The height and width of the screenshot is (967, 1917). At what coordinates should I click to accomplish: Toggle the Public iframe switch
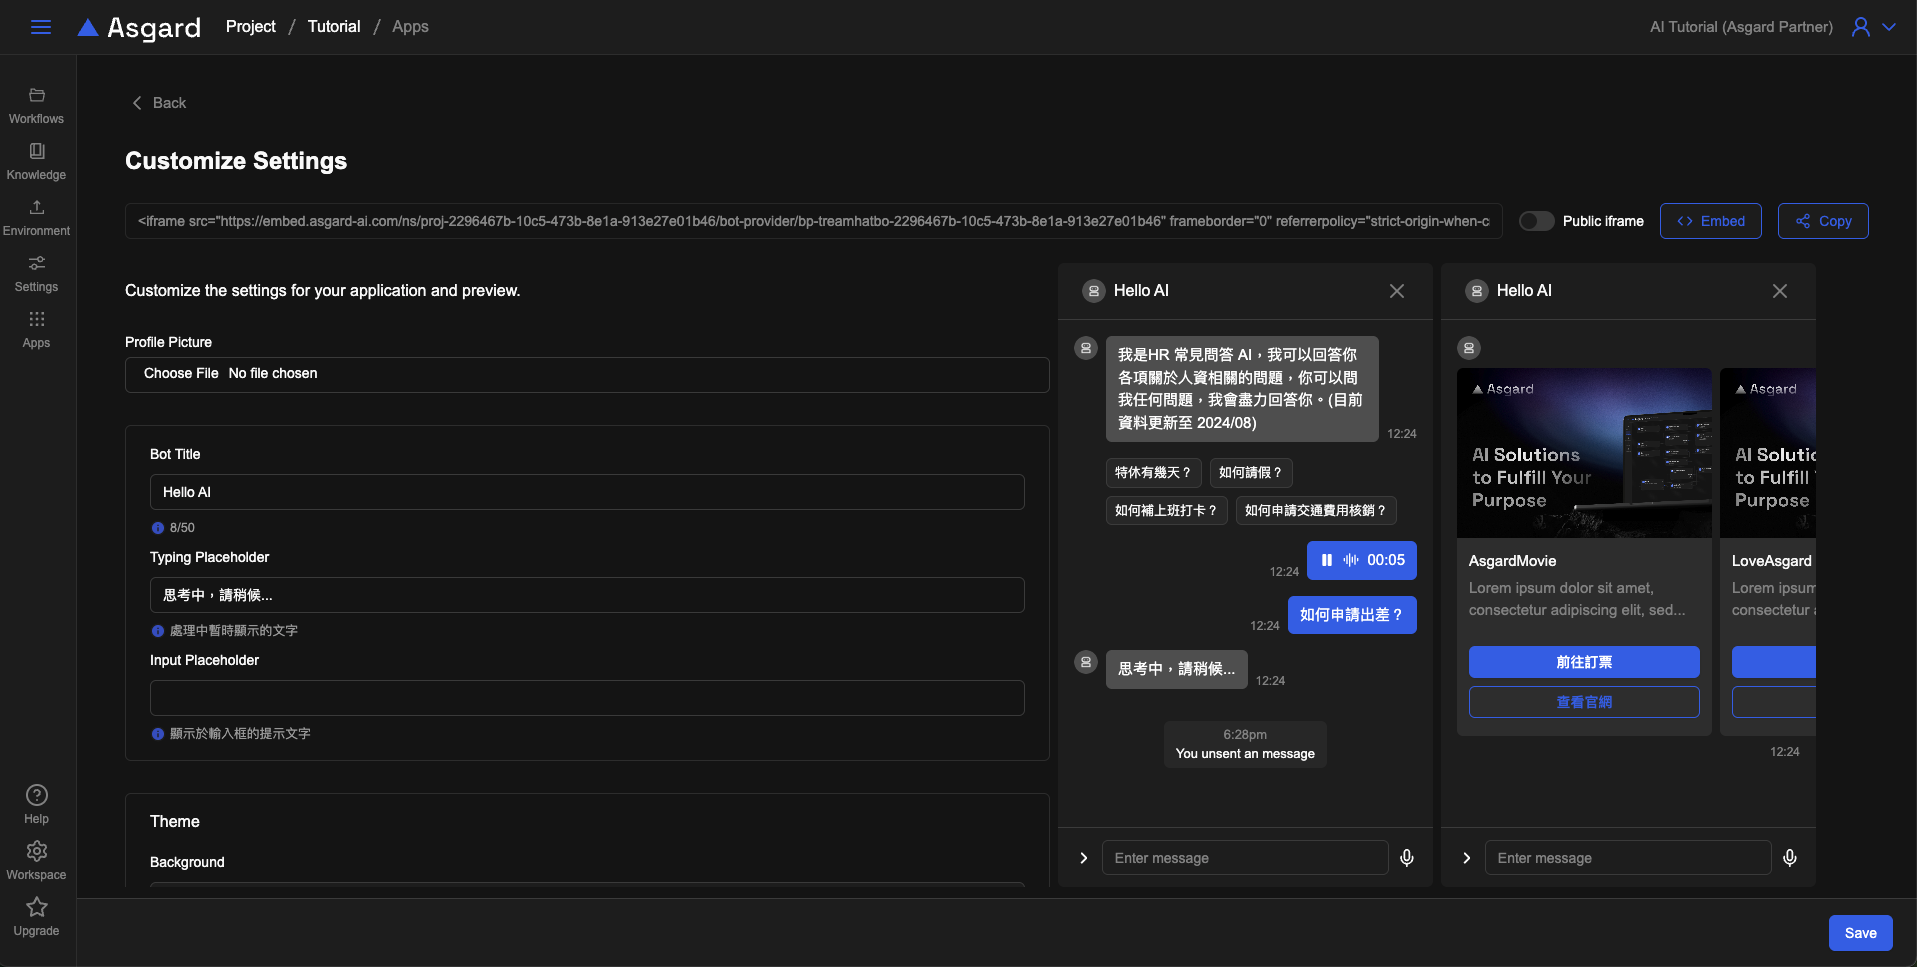pyautogui.click(x=1536, y=221)
